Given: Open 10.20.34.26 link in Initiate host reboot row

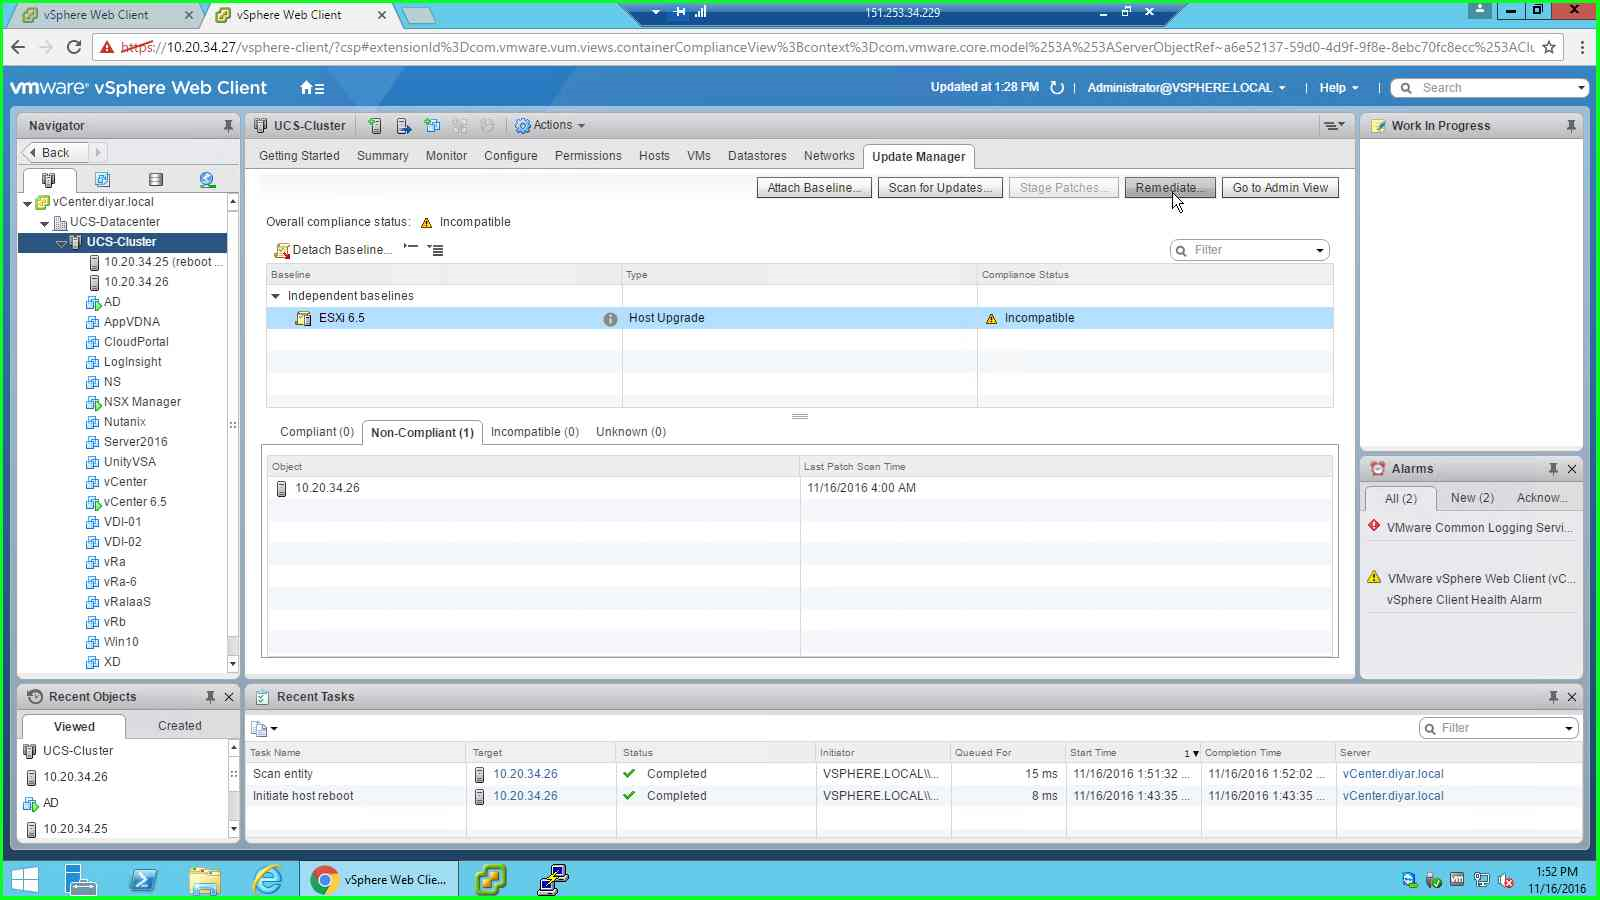Looking at the screenshot, I should pos(525,796).
